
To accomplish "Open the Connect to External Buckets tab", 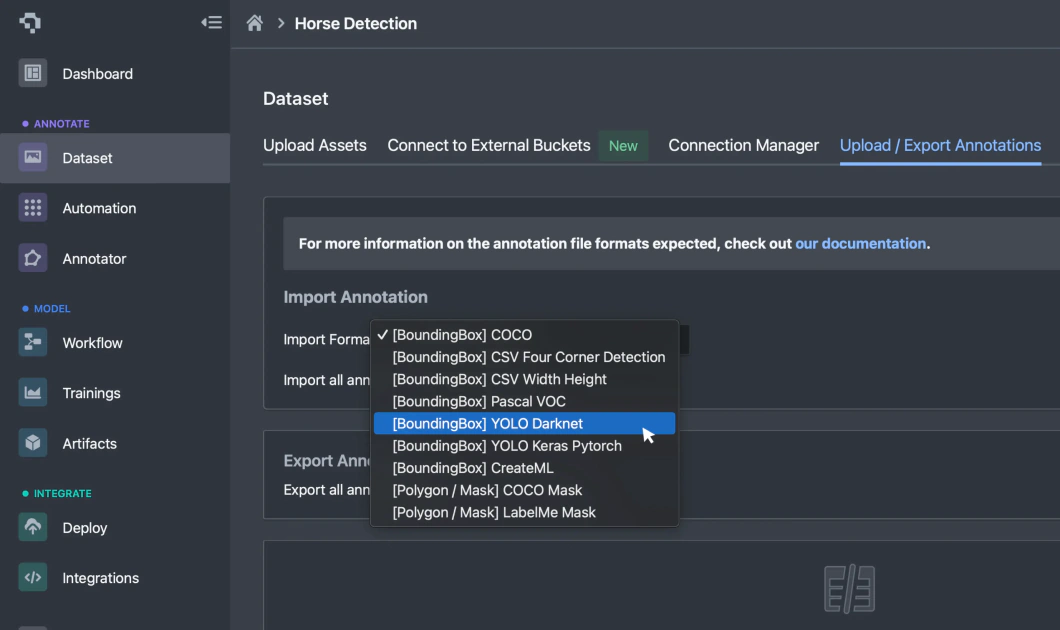I will (489, 145).
